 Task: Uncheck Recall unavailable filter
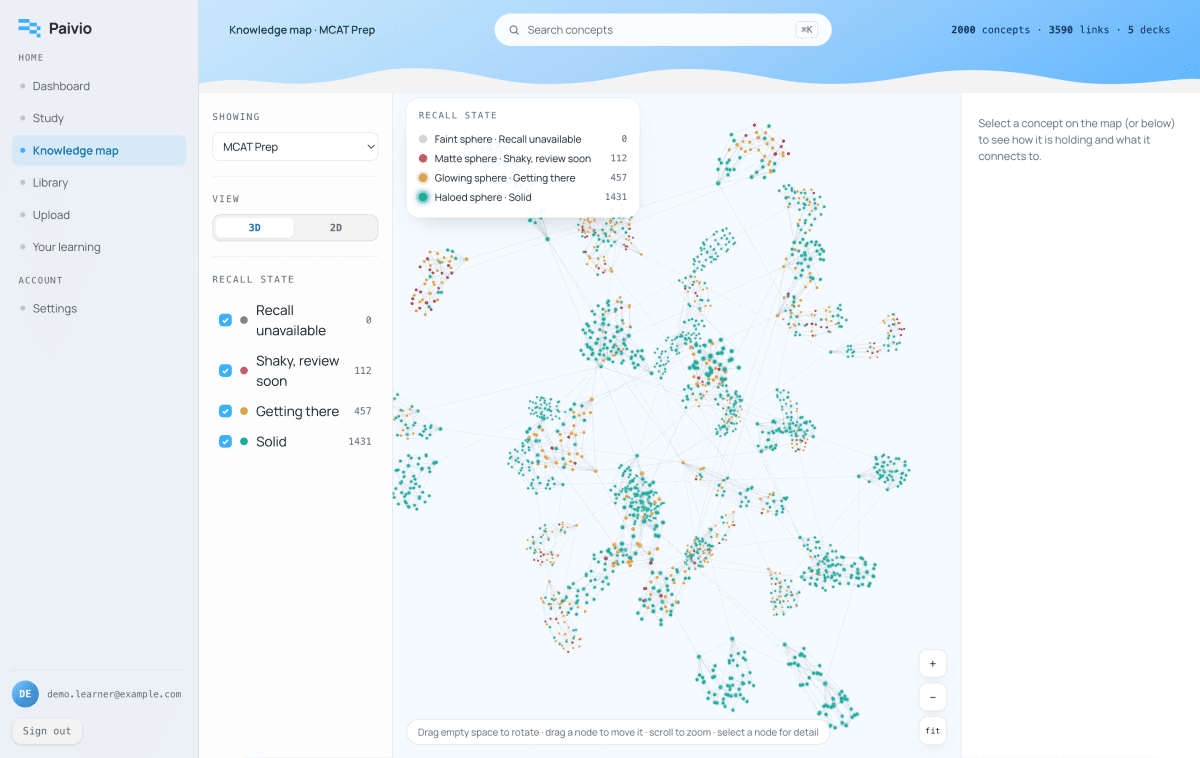(x=225, y=320)
